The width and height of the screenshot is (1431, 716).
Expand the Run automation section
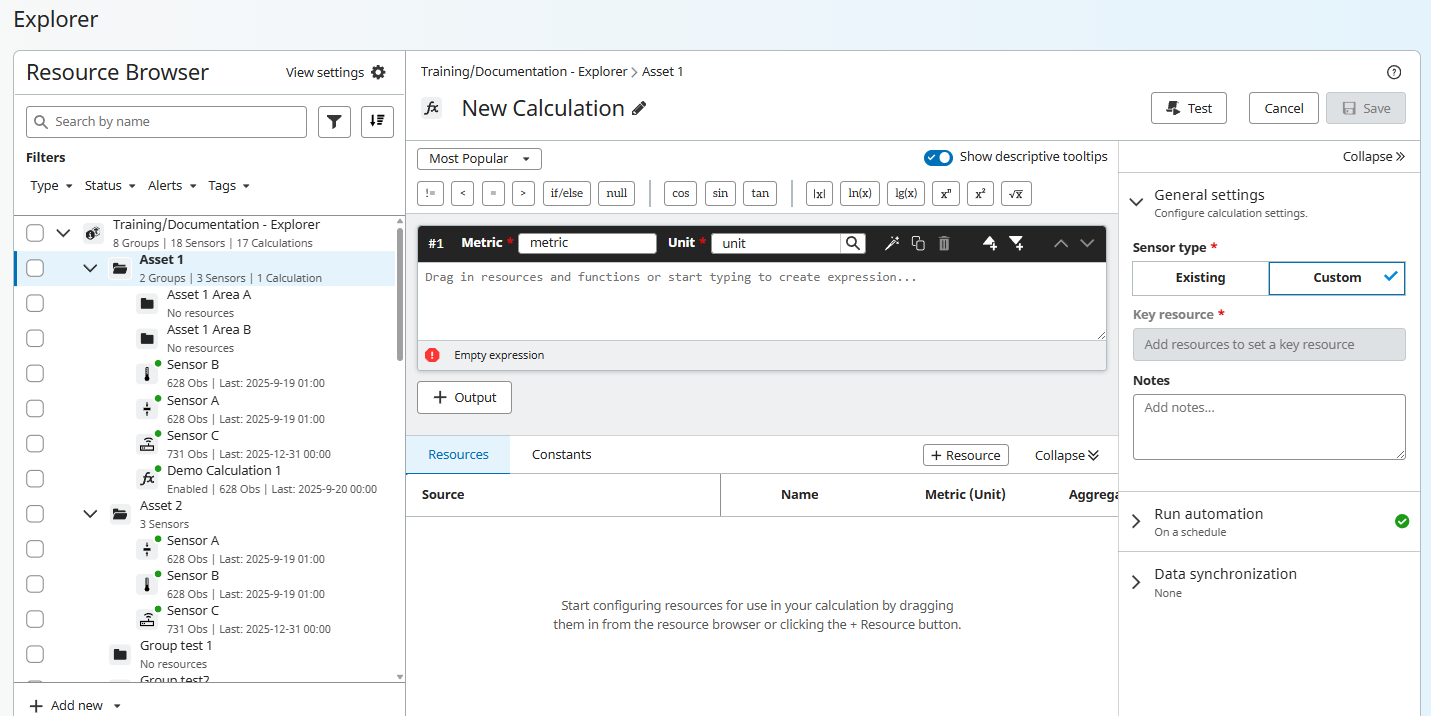(1136, 521)
